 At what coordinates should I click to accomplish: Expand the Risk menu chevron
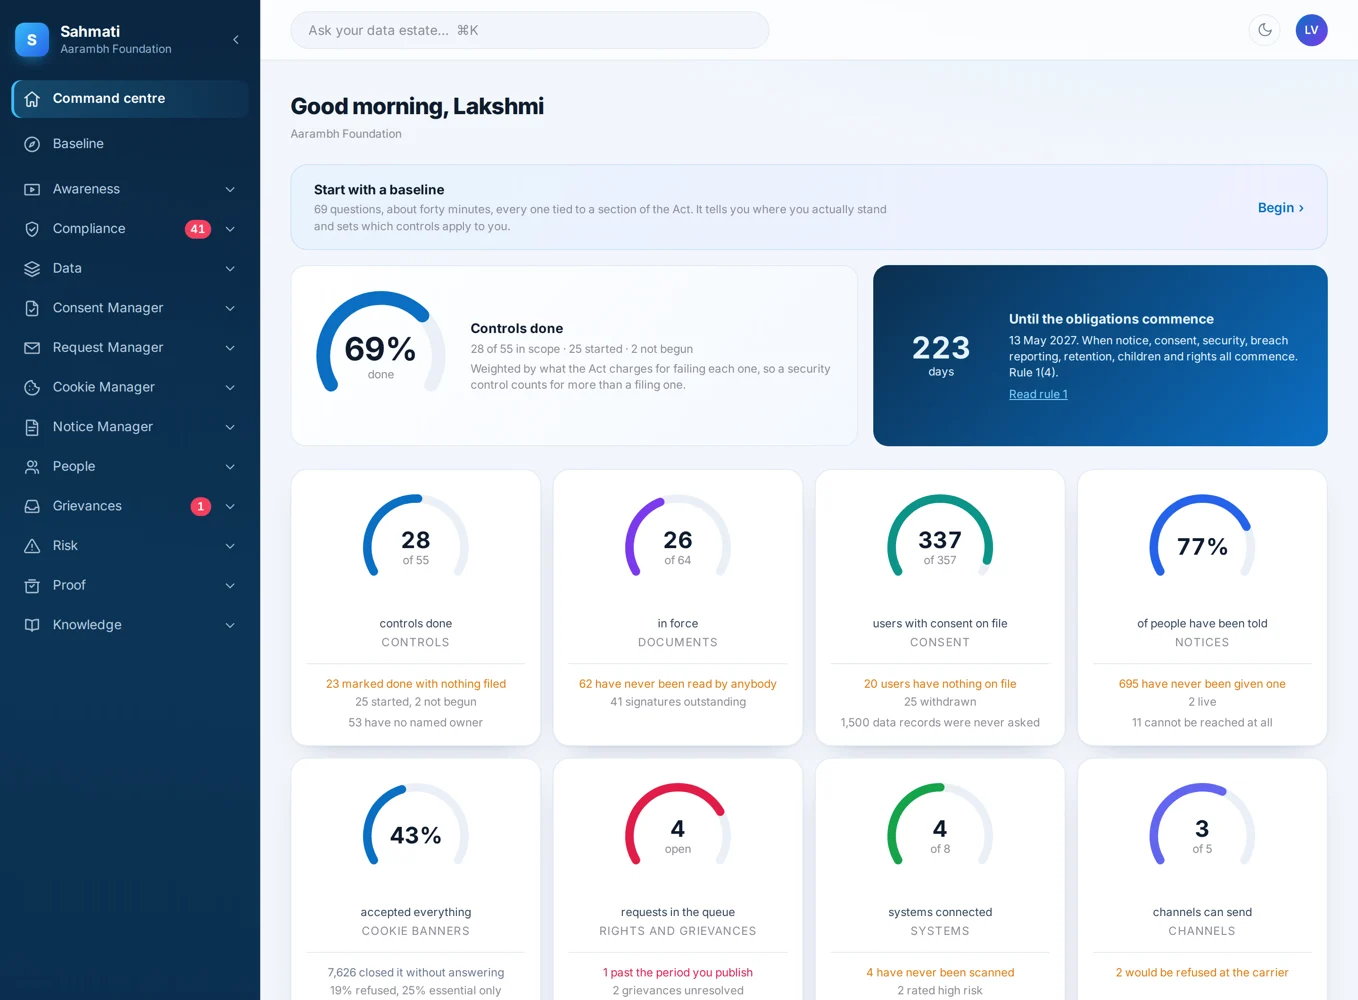(230, 546)
